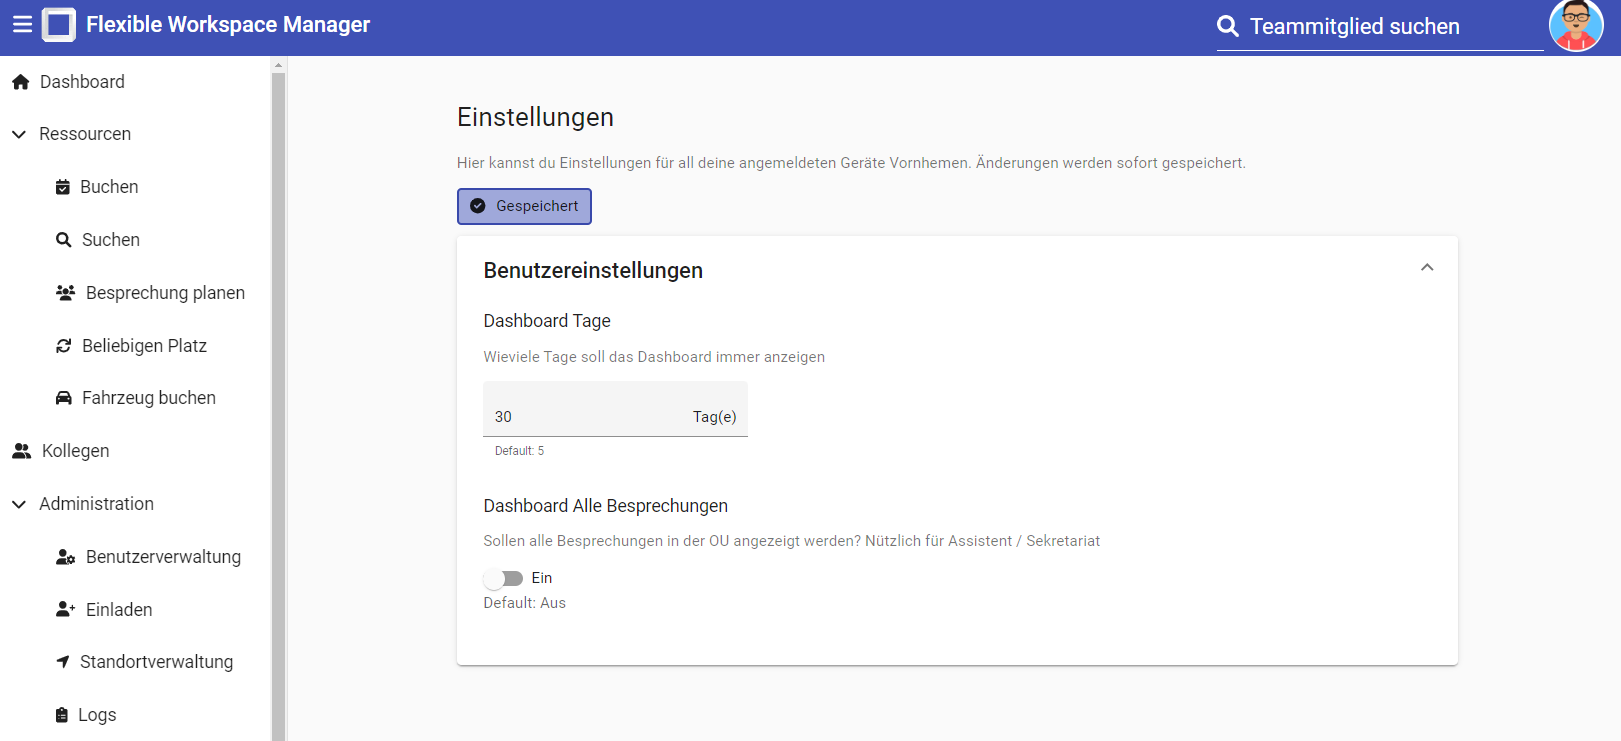The width and height of the screenshot is (1621, 741).
Task: Click the Besprechung planen group icon
Action: tap(66, 293)
